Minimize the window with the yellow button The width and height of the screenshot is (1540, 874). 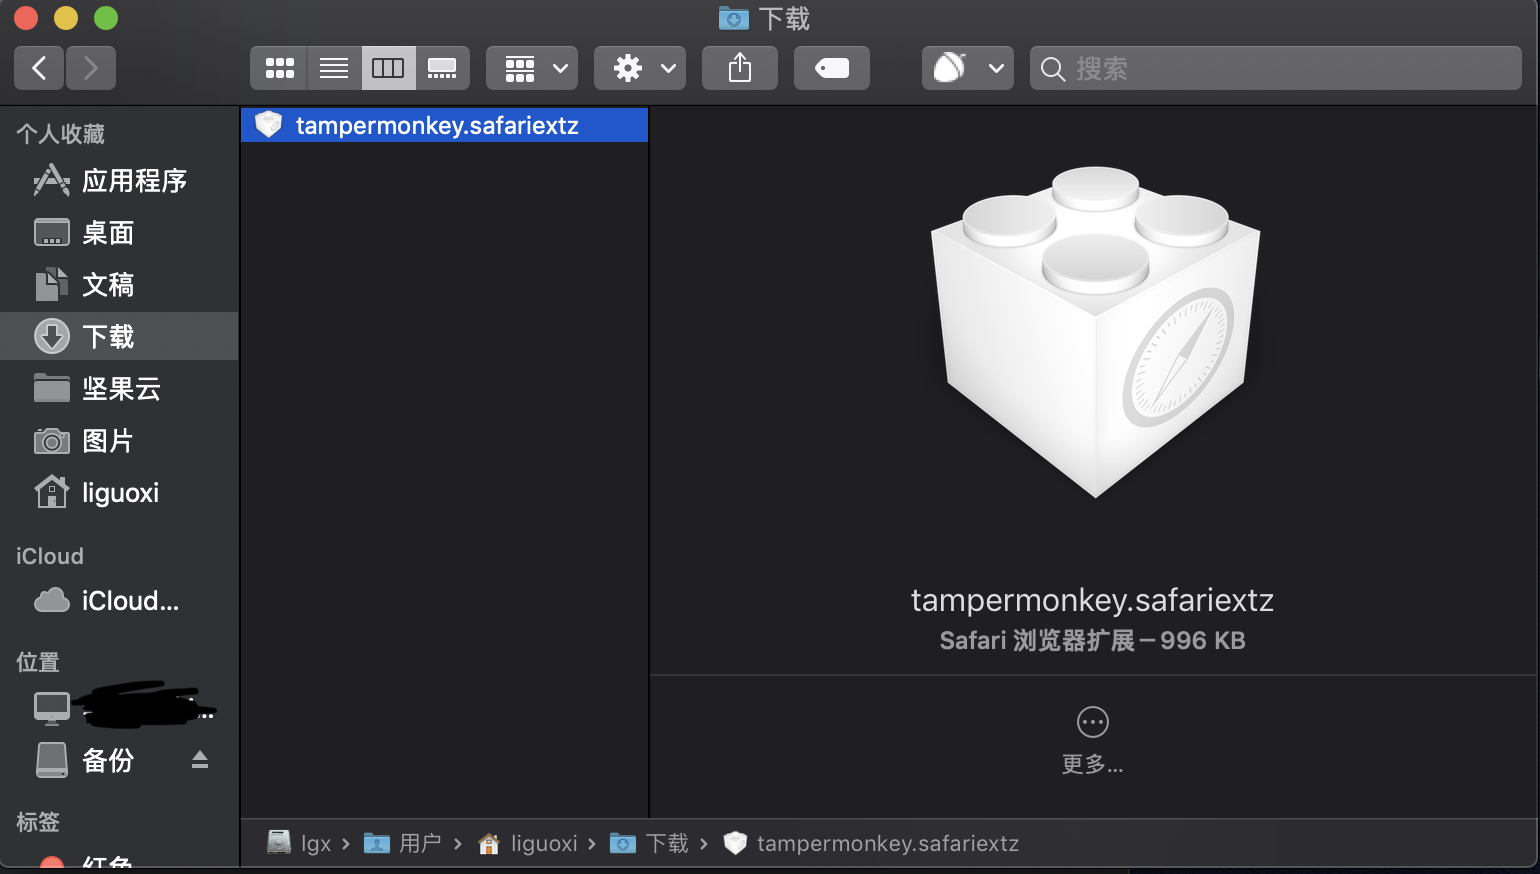pyautogui.click(x=66, y=18)
